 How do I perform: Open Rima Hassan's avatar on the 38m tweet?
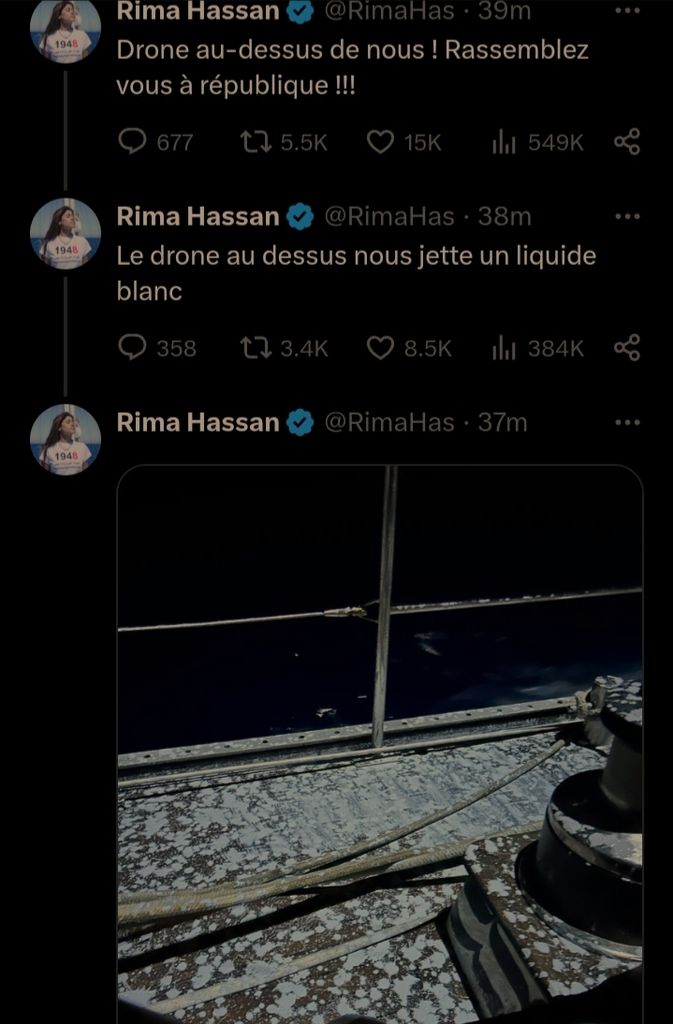65,234
